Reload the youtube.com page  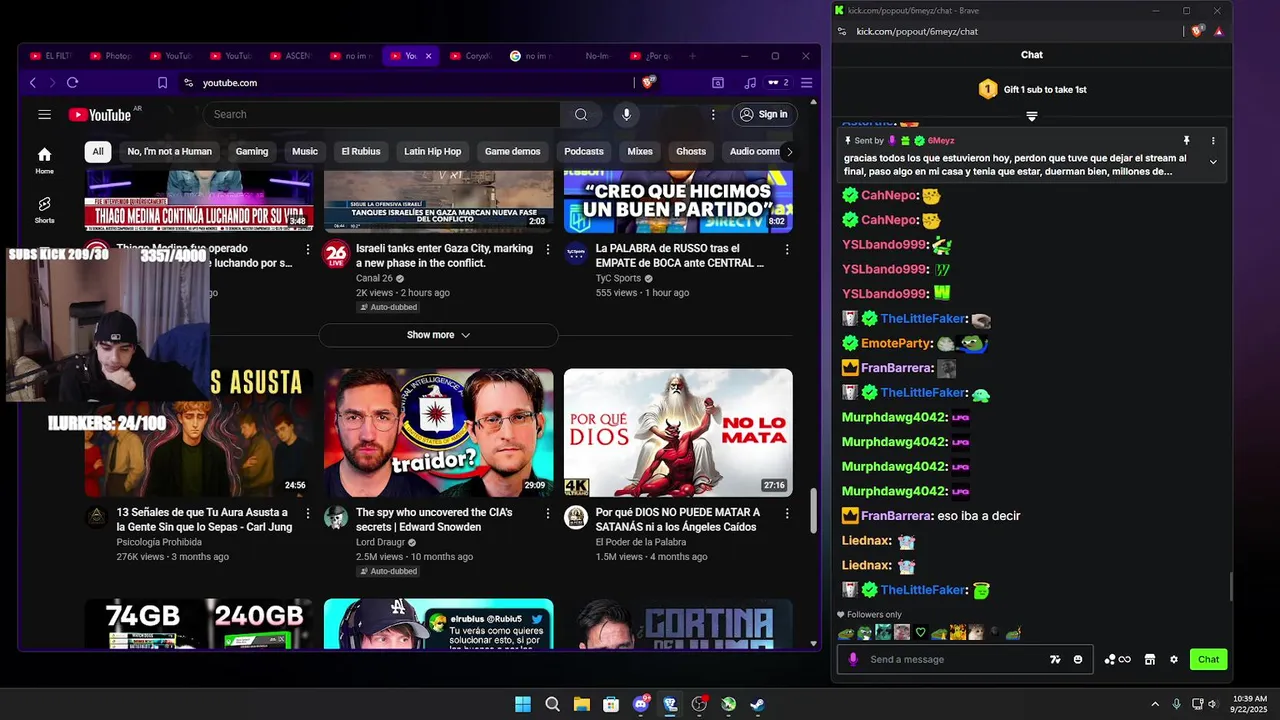(72, 83)
